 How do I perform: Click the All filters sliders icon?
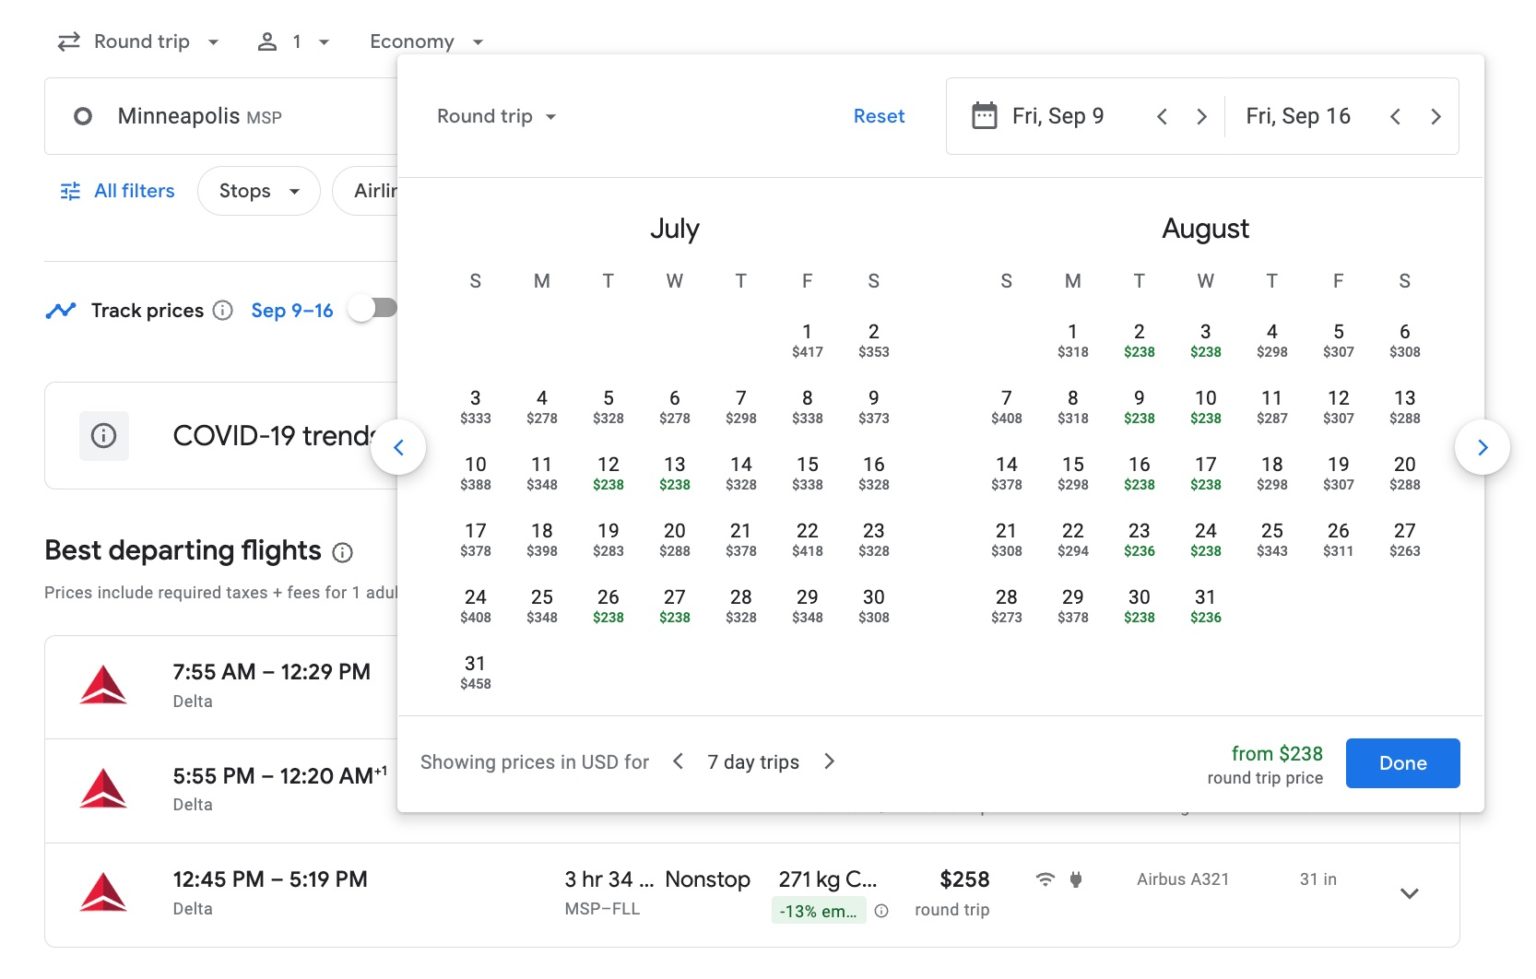click(69, 190)
